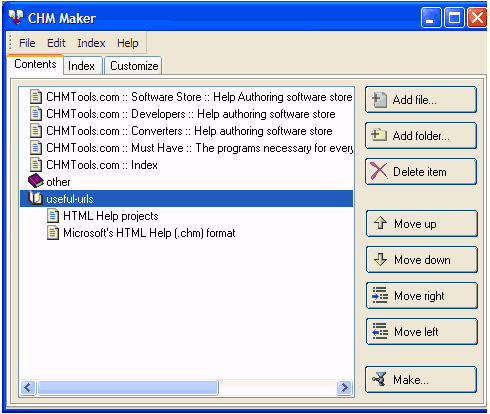Switch to the Index tab
The image size is (490, 414).
[81, 66]
